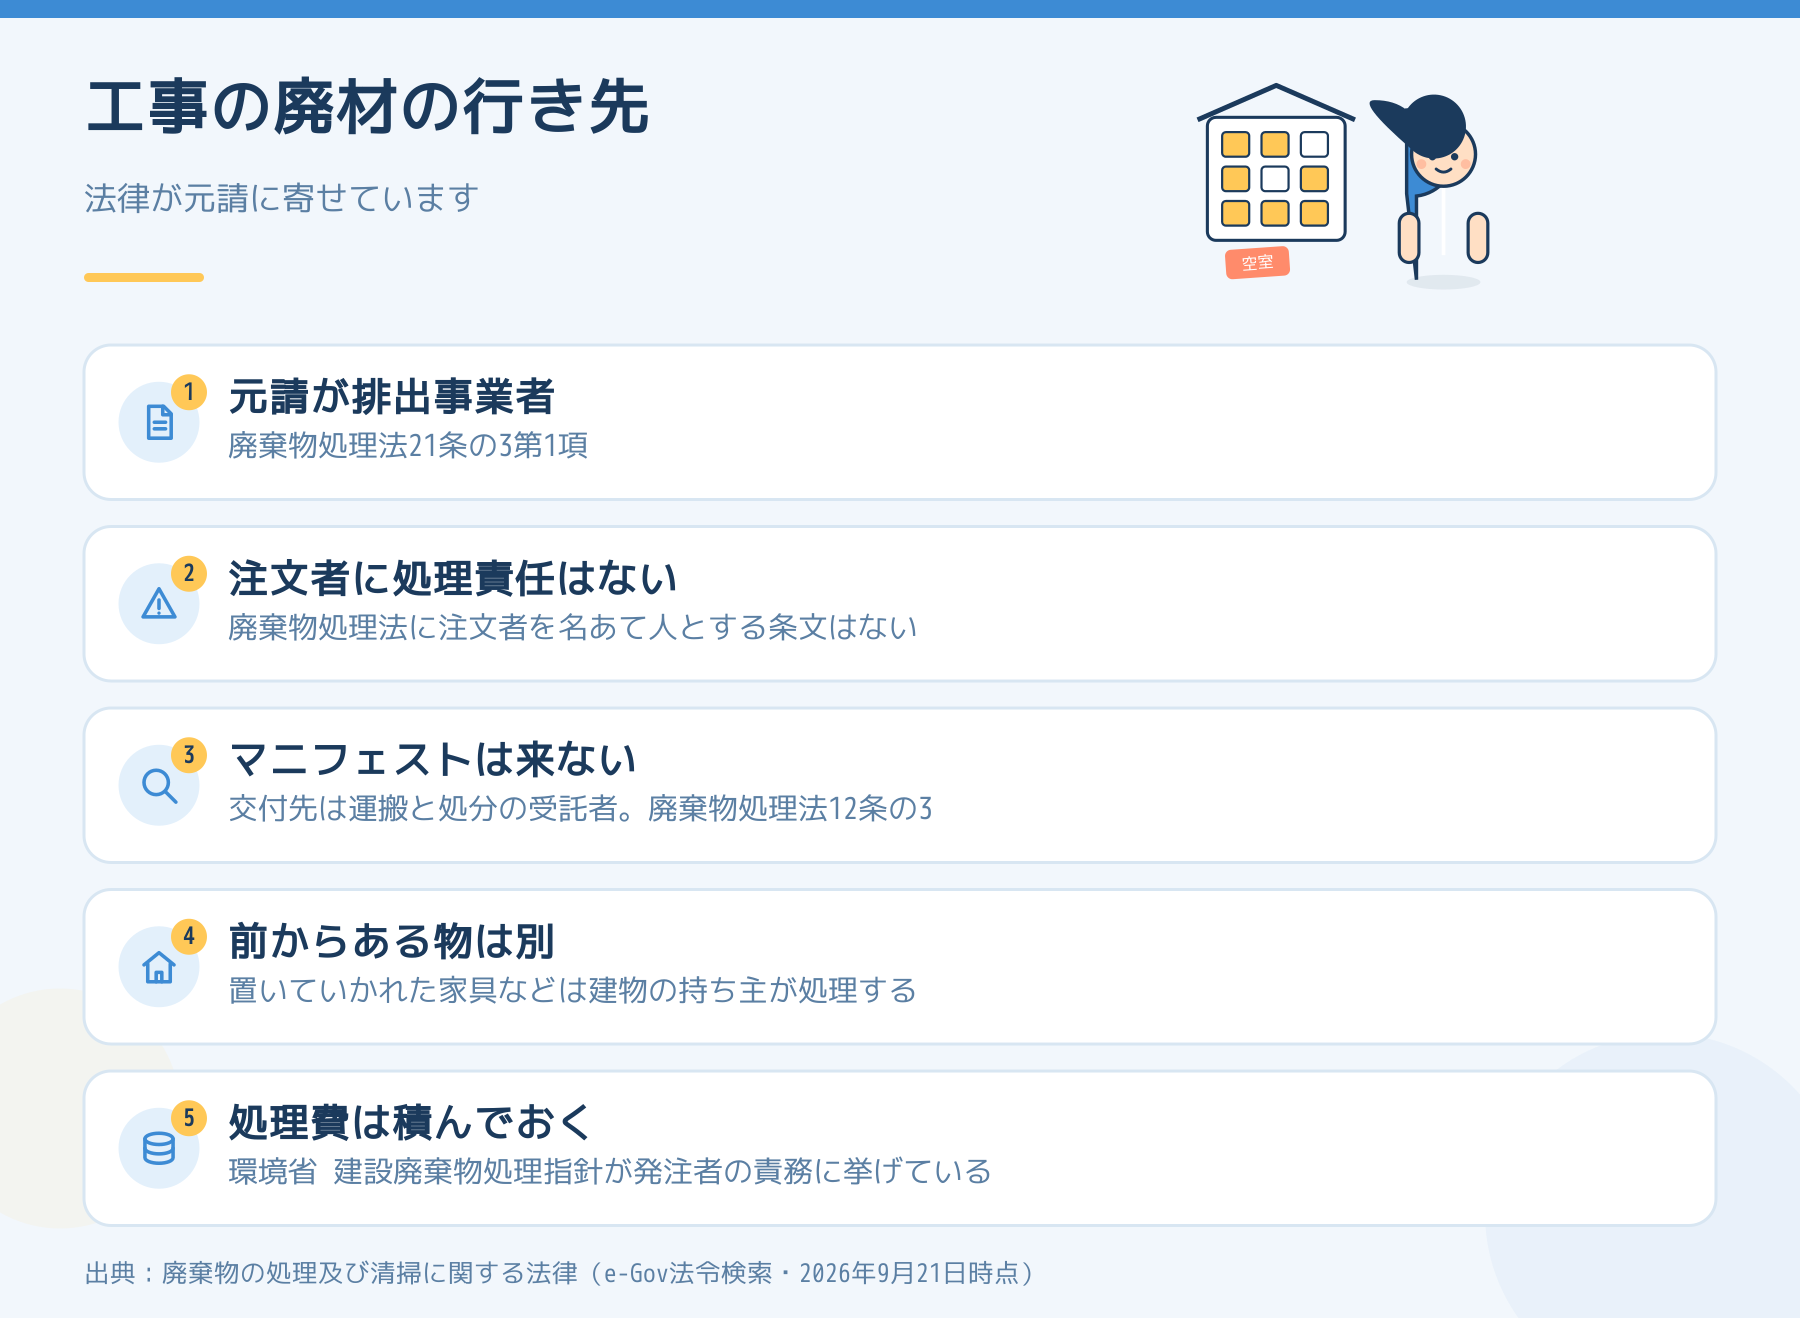Click number badge 2
This screenshot has height=1318, width=1800.
(x=189, y=574)
